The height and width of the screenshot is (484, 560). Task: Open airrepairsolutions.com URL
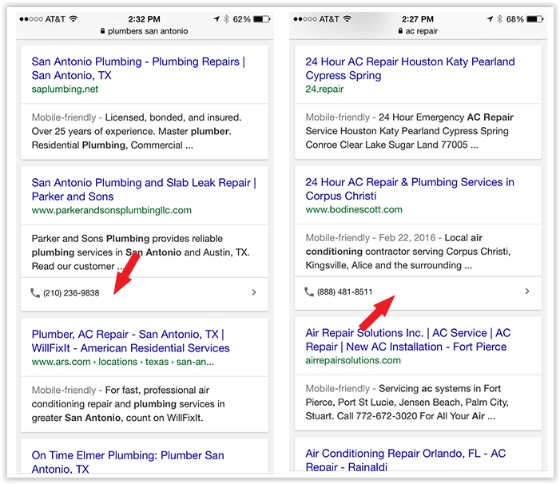353,360
